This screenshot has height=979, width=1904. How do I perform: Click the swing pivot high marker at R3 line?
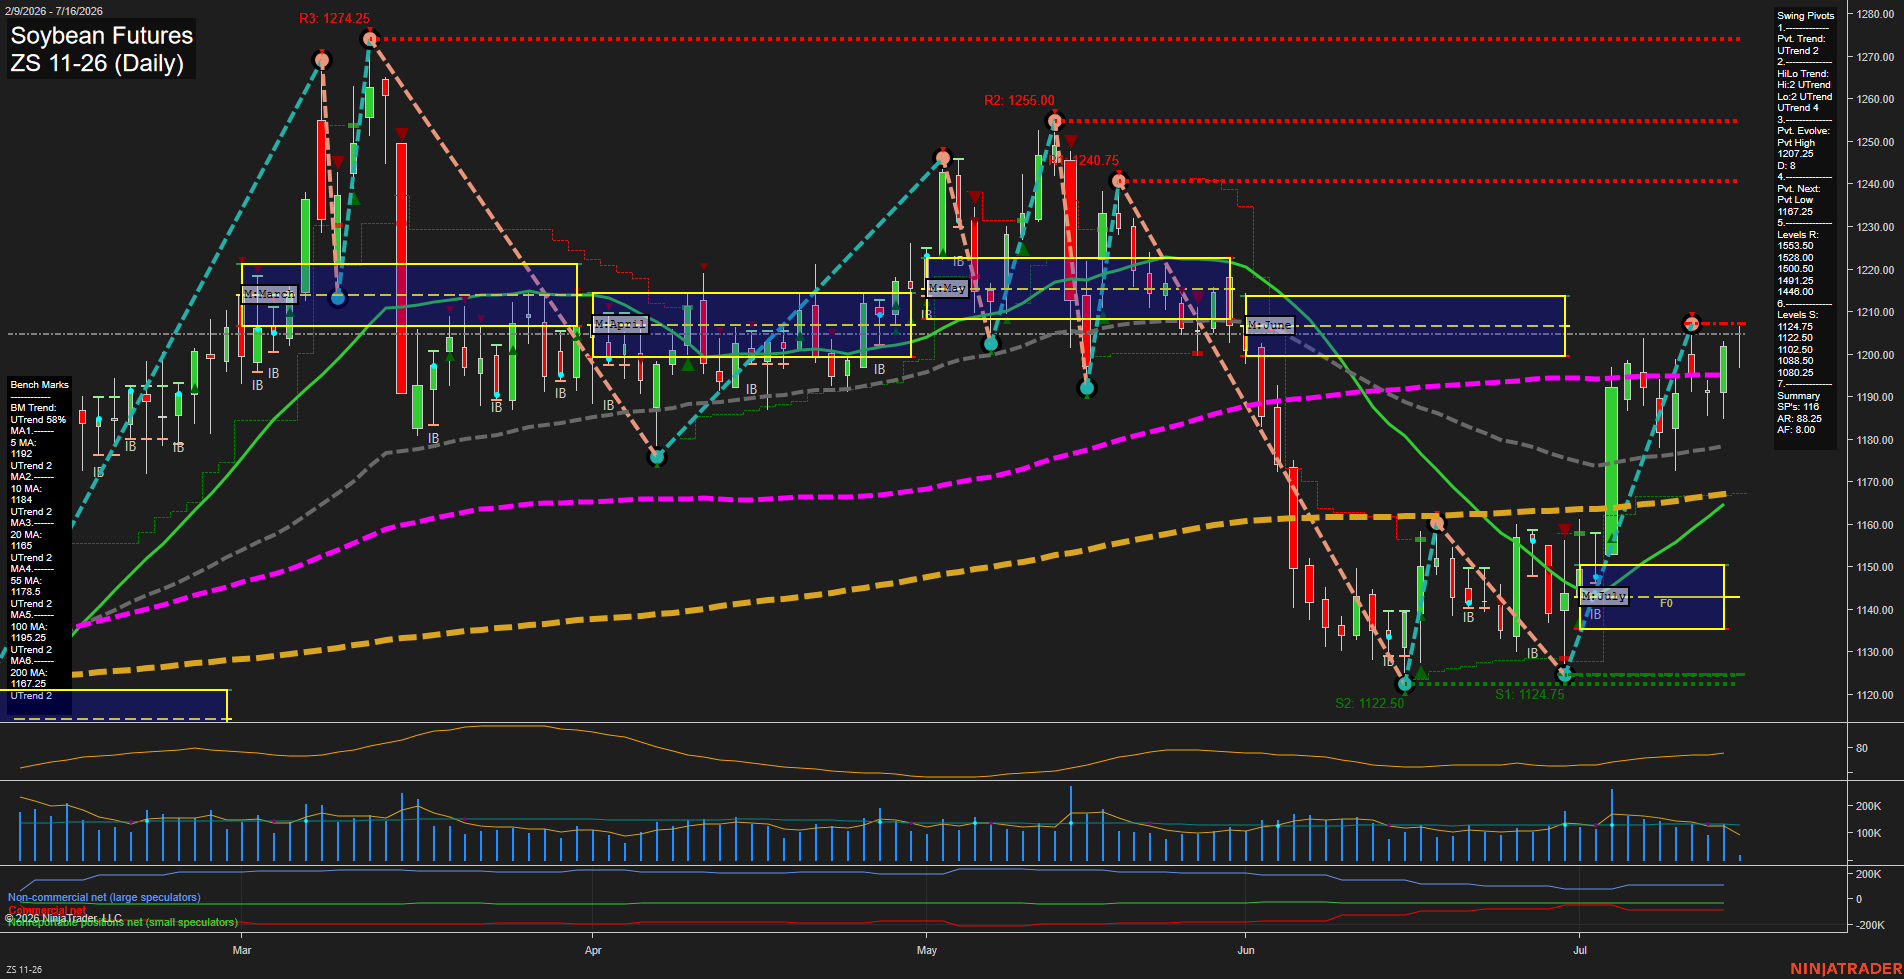(370, 40)
